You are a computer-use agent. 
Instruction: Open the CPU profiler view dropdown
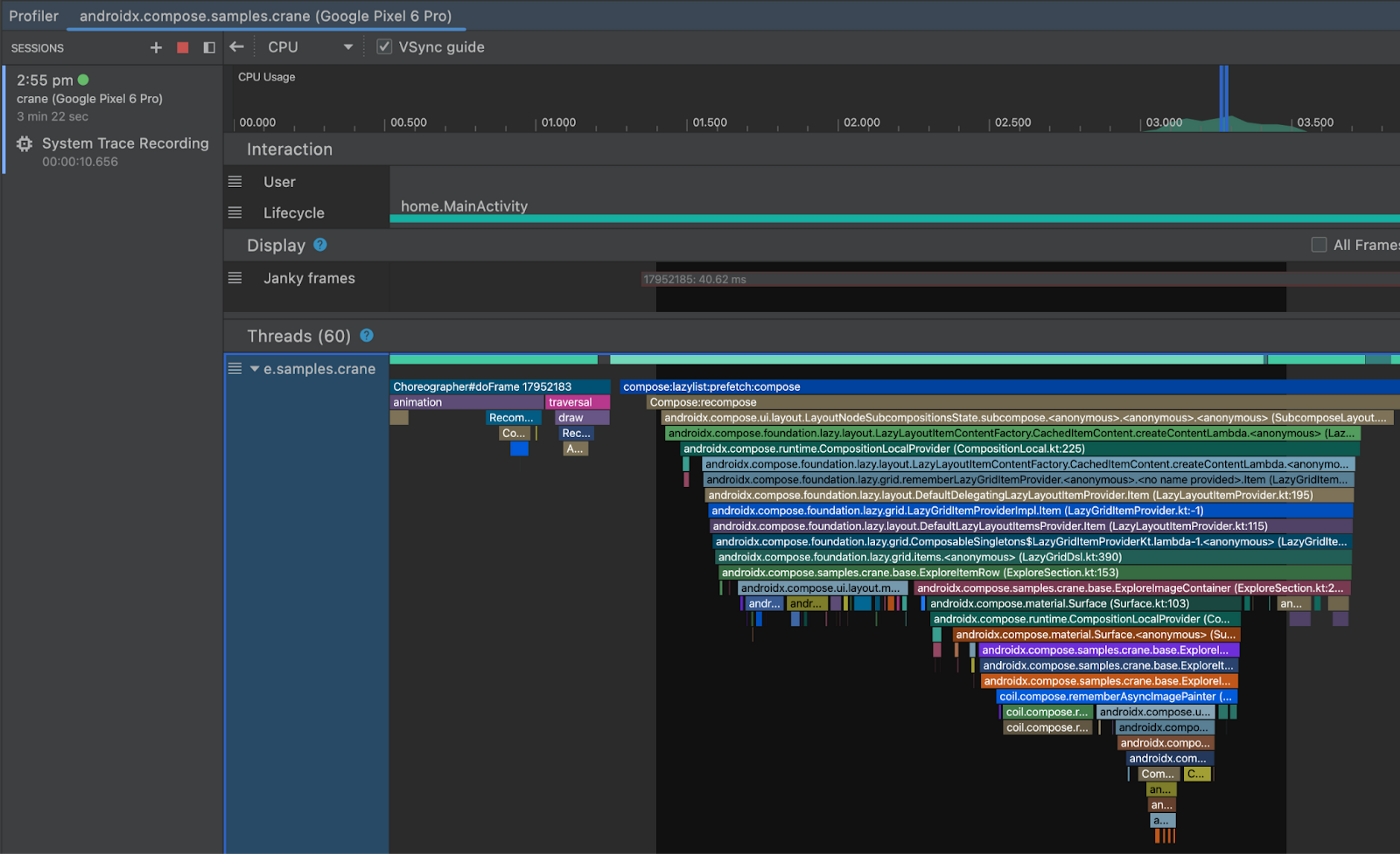click(x=347, y=46)
